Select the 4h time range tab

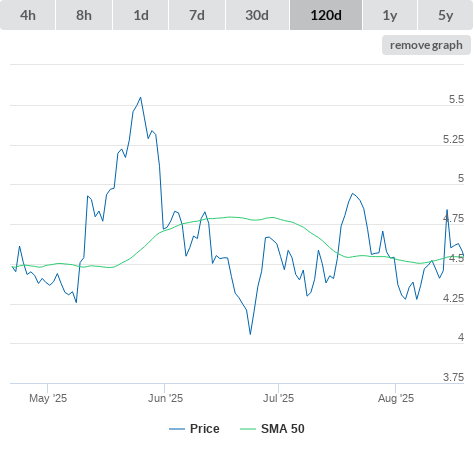pos(28,15)
